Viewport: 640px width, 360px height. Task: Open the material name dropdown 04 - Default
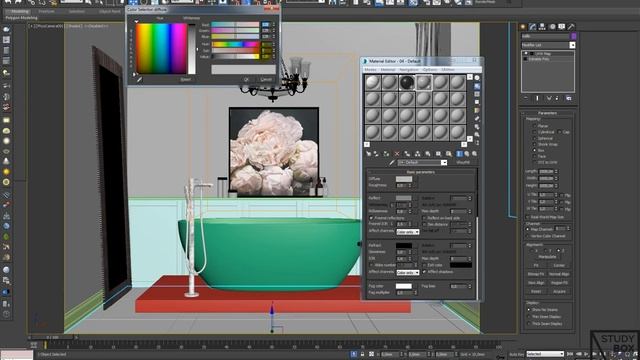444,162
